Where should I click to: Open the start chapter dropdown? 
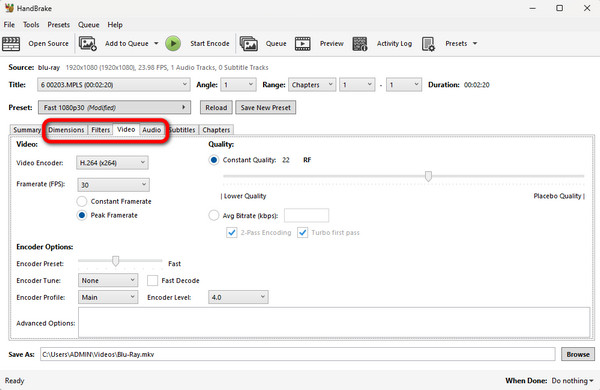click(357, 85)
